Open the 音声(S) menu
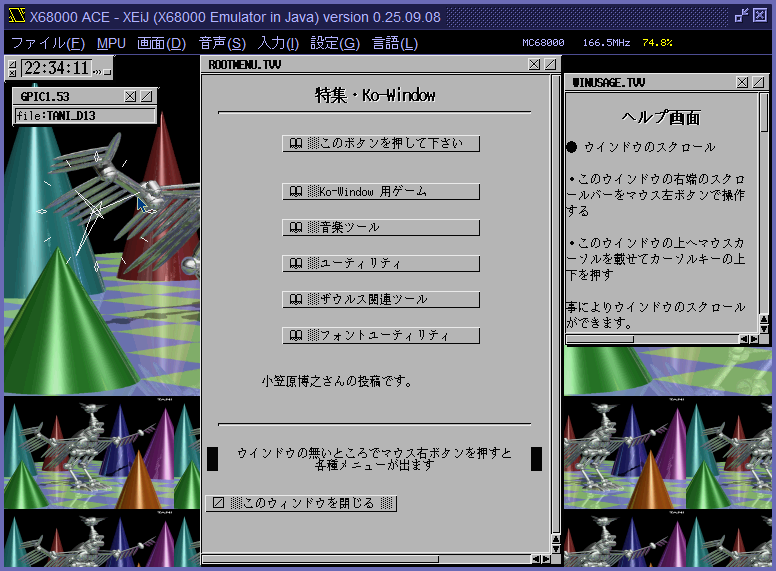This screenshot has width=776, height=571. click(222, 43)
